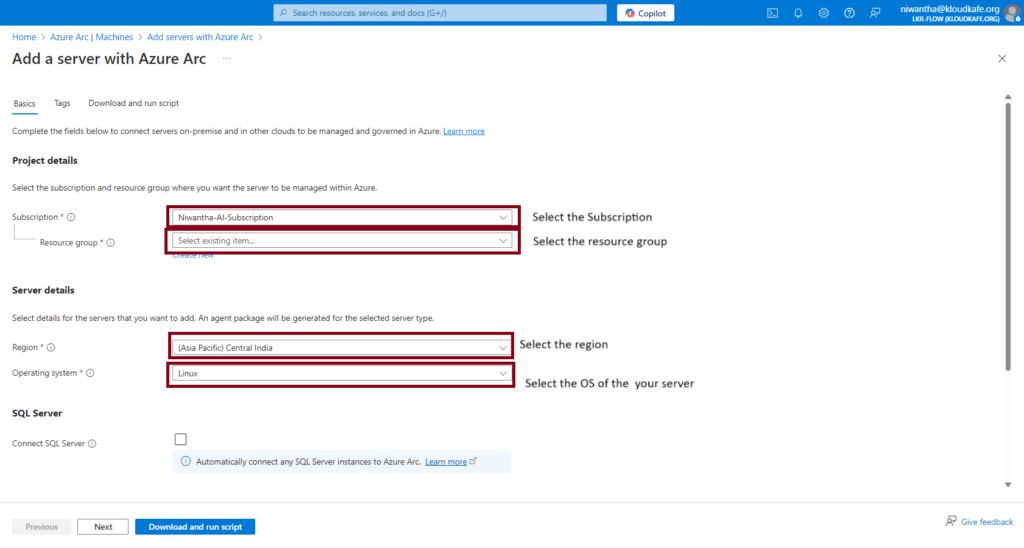Open the Resource group dropdown

click(341, 241)
